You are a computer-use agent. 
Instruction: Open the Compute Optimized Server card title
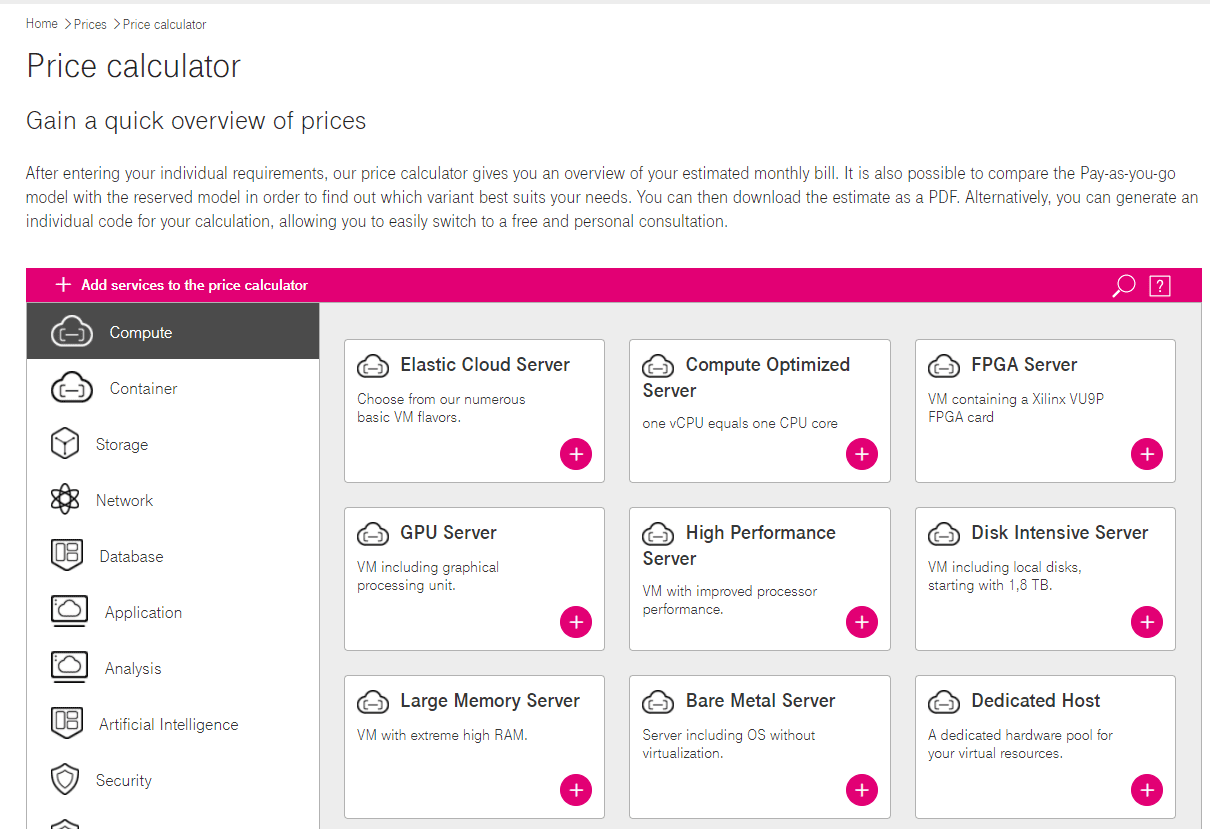[x=746, y=377]
